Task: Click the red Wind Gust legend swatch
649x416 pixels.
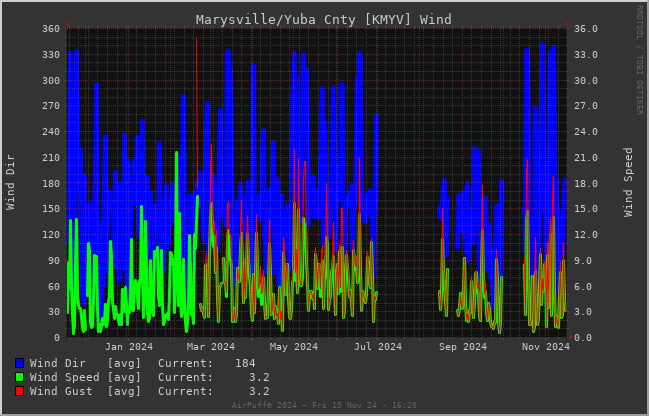Action: [x=19, y=391]
